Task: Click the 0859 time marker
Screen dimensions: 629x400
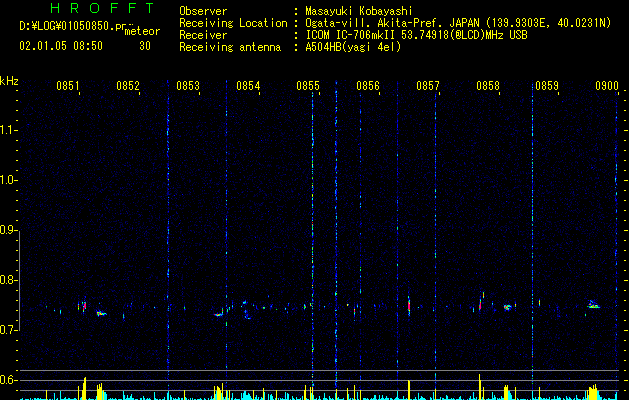Action: click(547, 86)
